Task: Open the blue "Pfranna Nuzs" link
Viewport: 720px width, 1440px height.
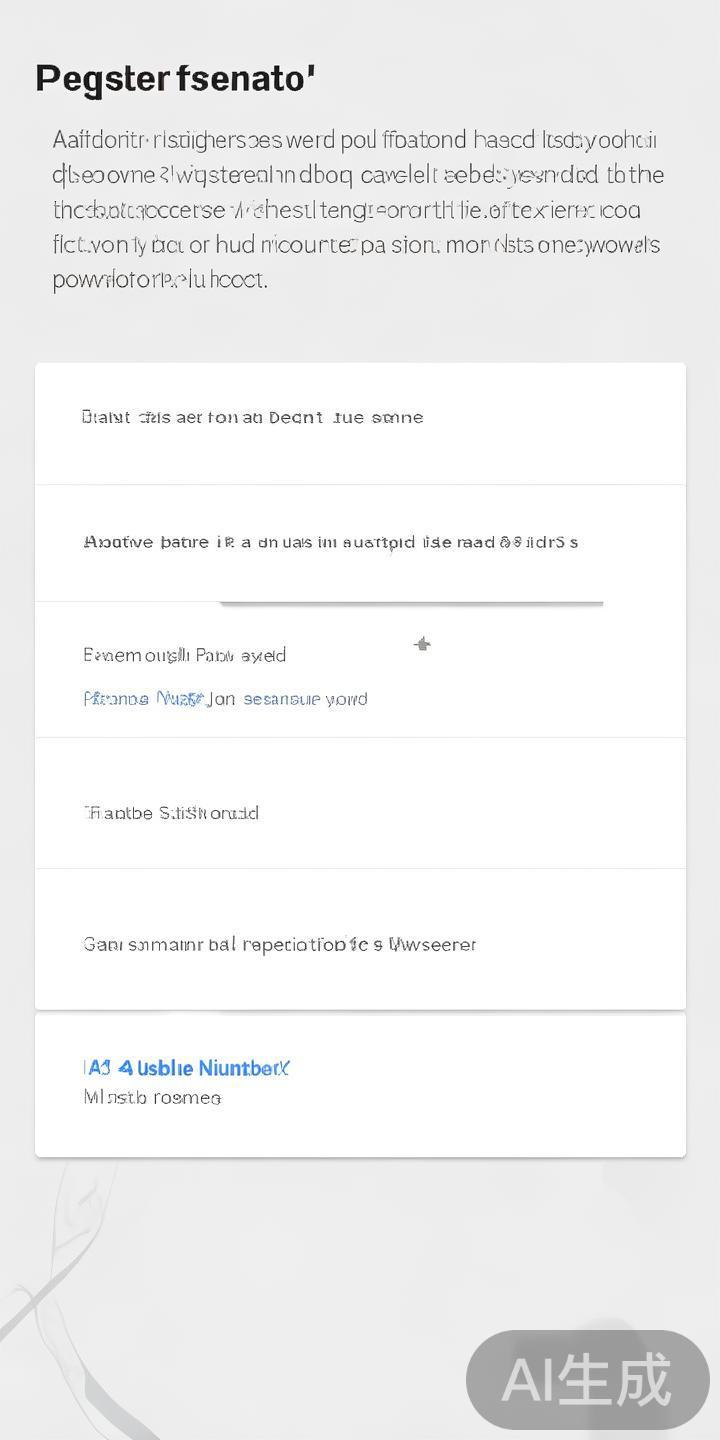Action: 143,699
